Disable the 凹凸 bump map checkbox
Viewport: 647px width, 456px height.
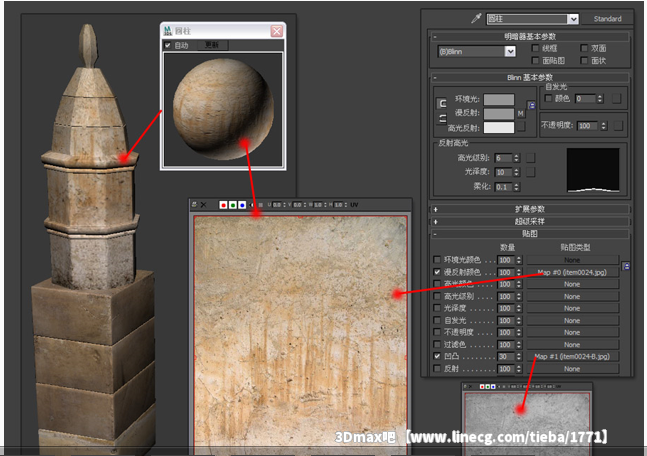pos(437,356)
